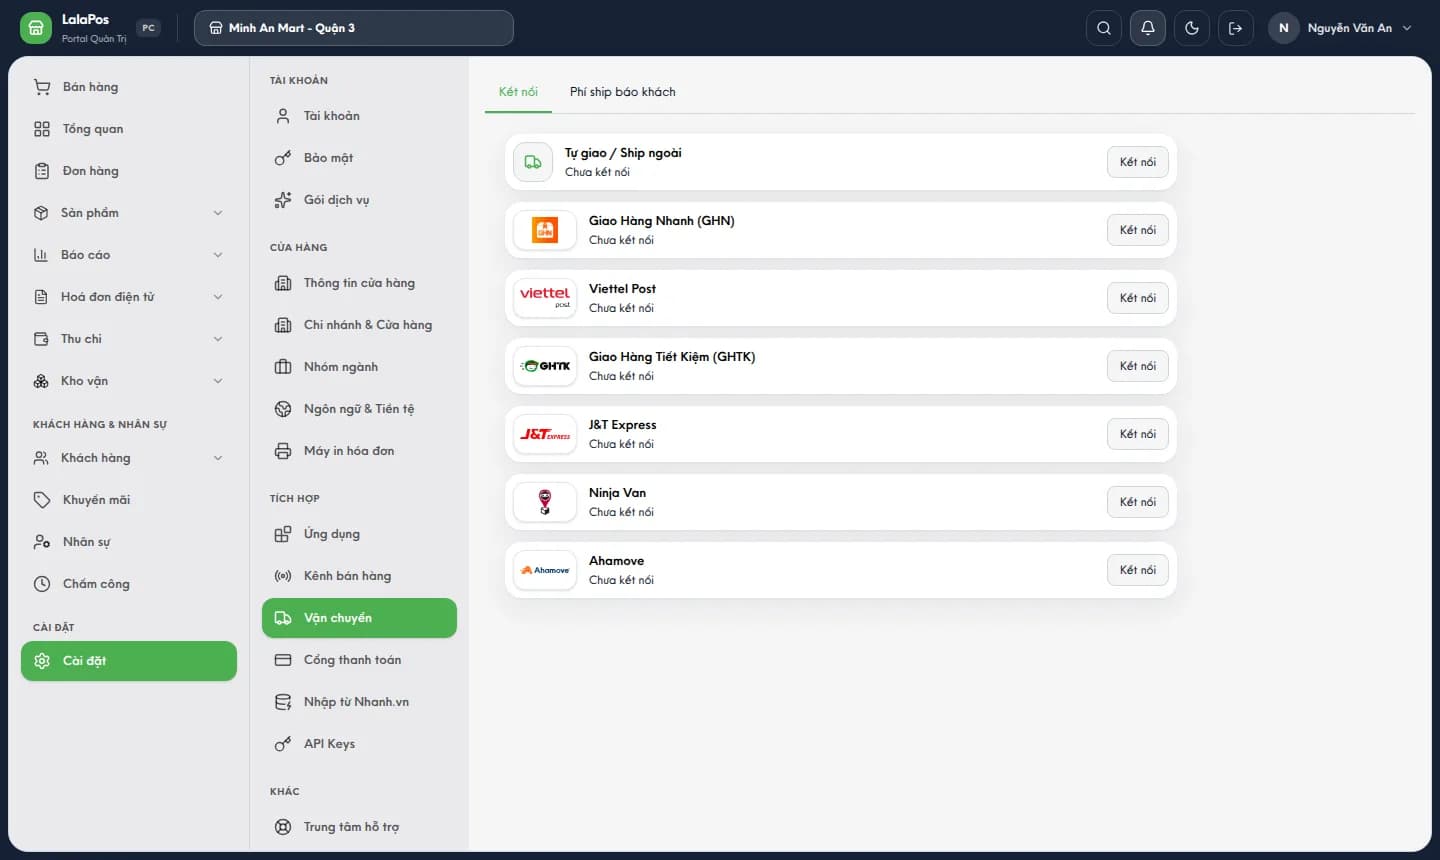Click the Máy in hóa đơn printer icon

[x=283, y=451]
